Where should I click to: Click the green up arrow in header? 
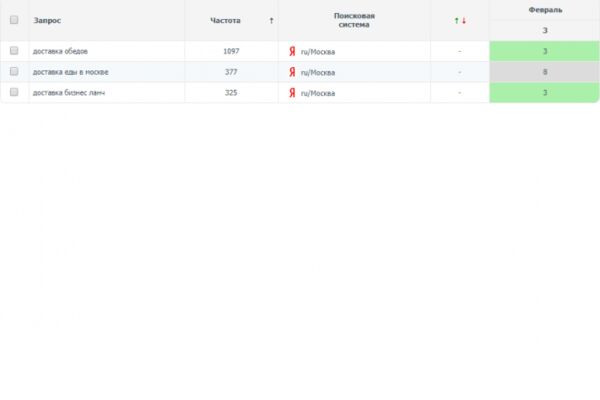[x=456, y=21]
